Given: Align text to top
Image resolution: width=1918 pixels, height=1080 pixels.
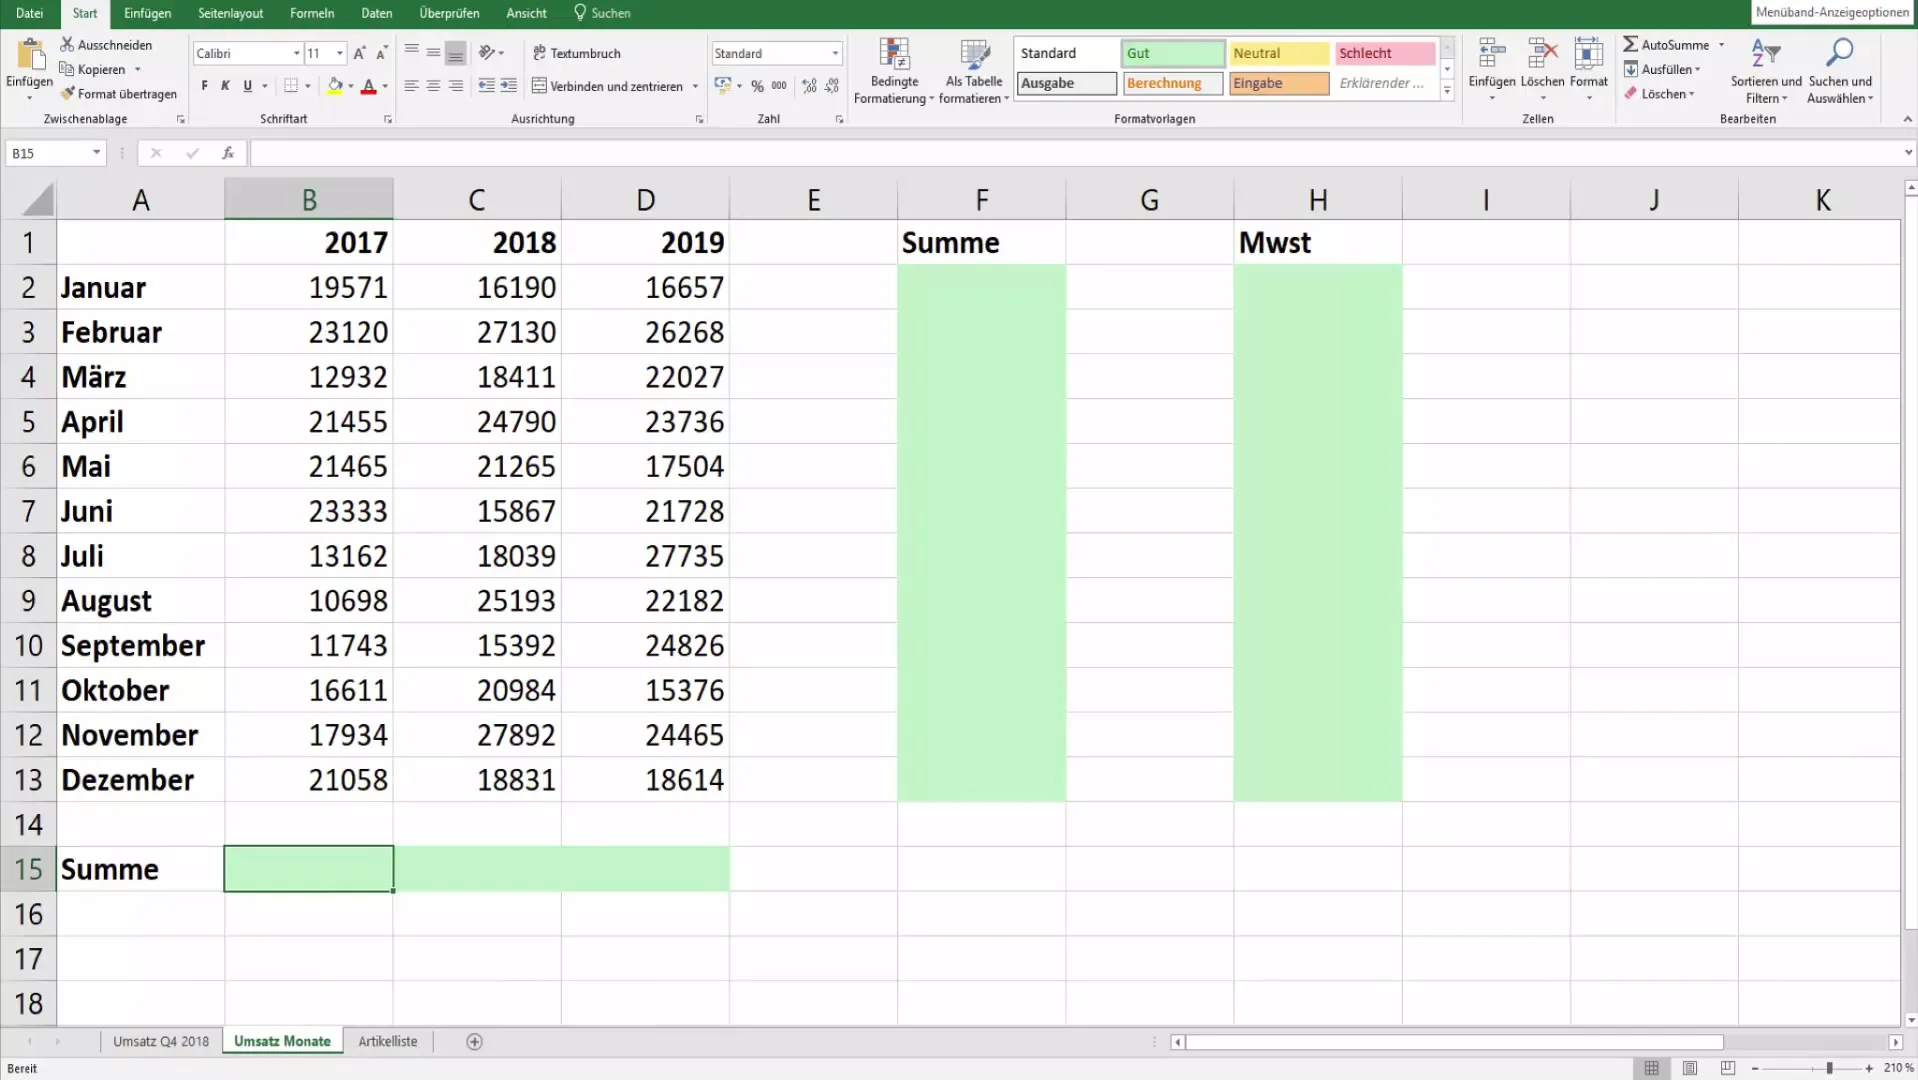Looking at the screenshot, I should pos(411,52).
